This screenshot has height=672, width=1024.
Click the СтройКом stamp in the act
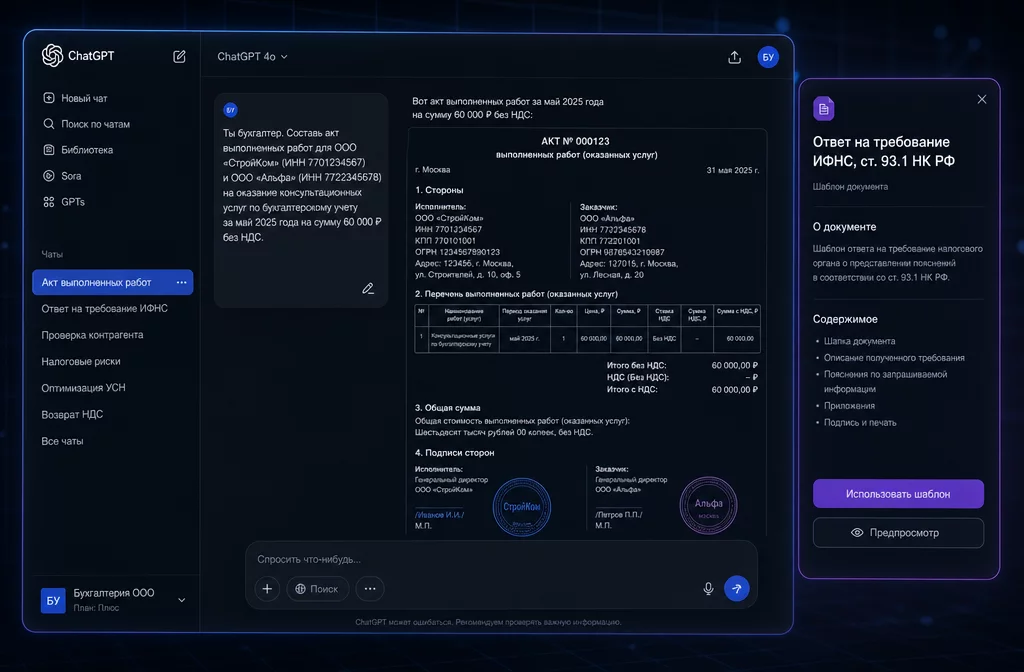pyautogui.click(x=522, y=507)
